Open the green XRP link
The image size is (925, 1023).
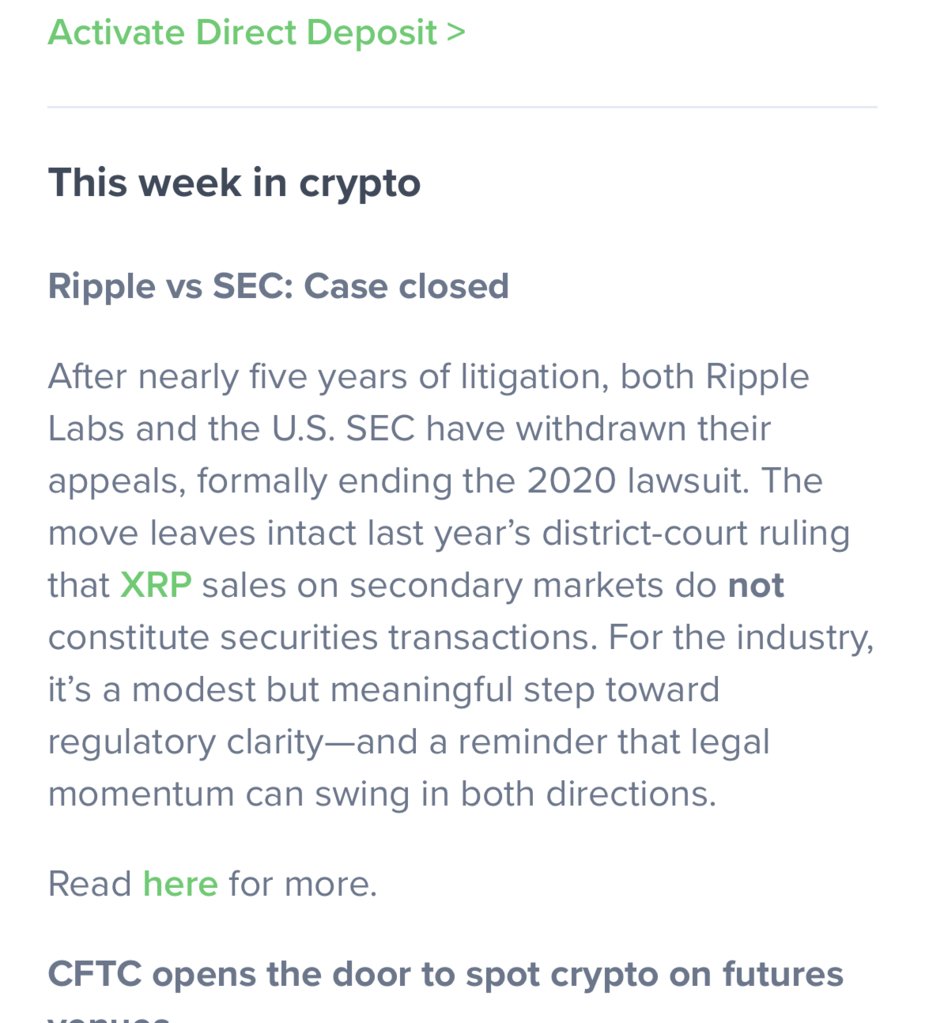[156, 585]
